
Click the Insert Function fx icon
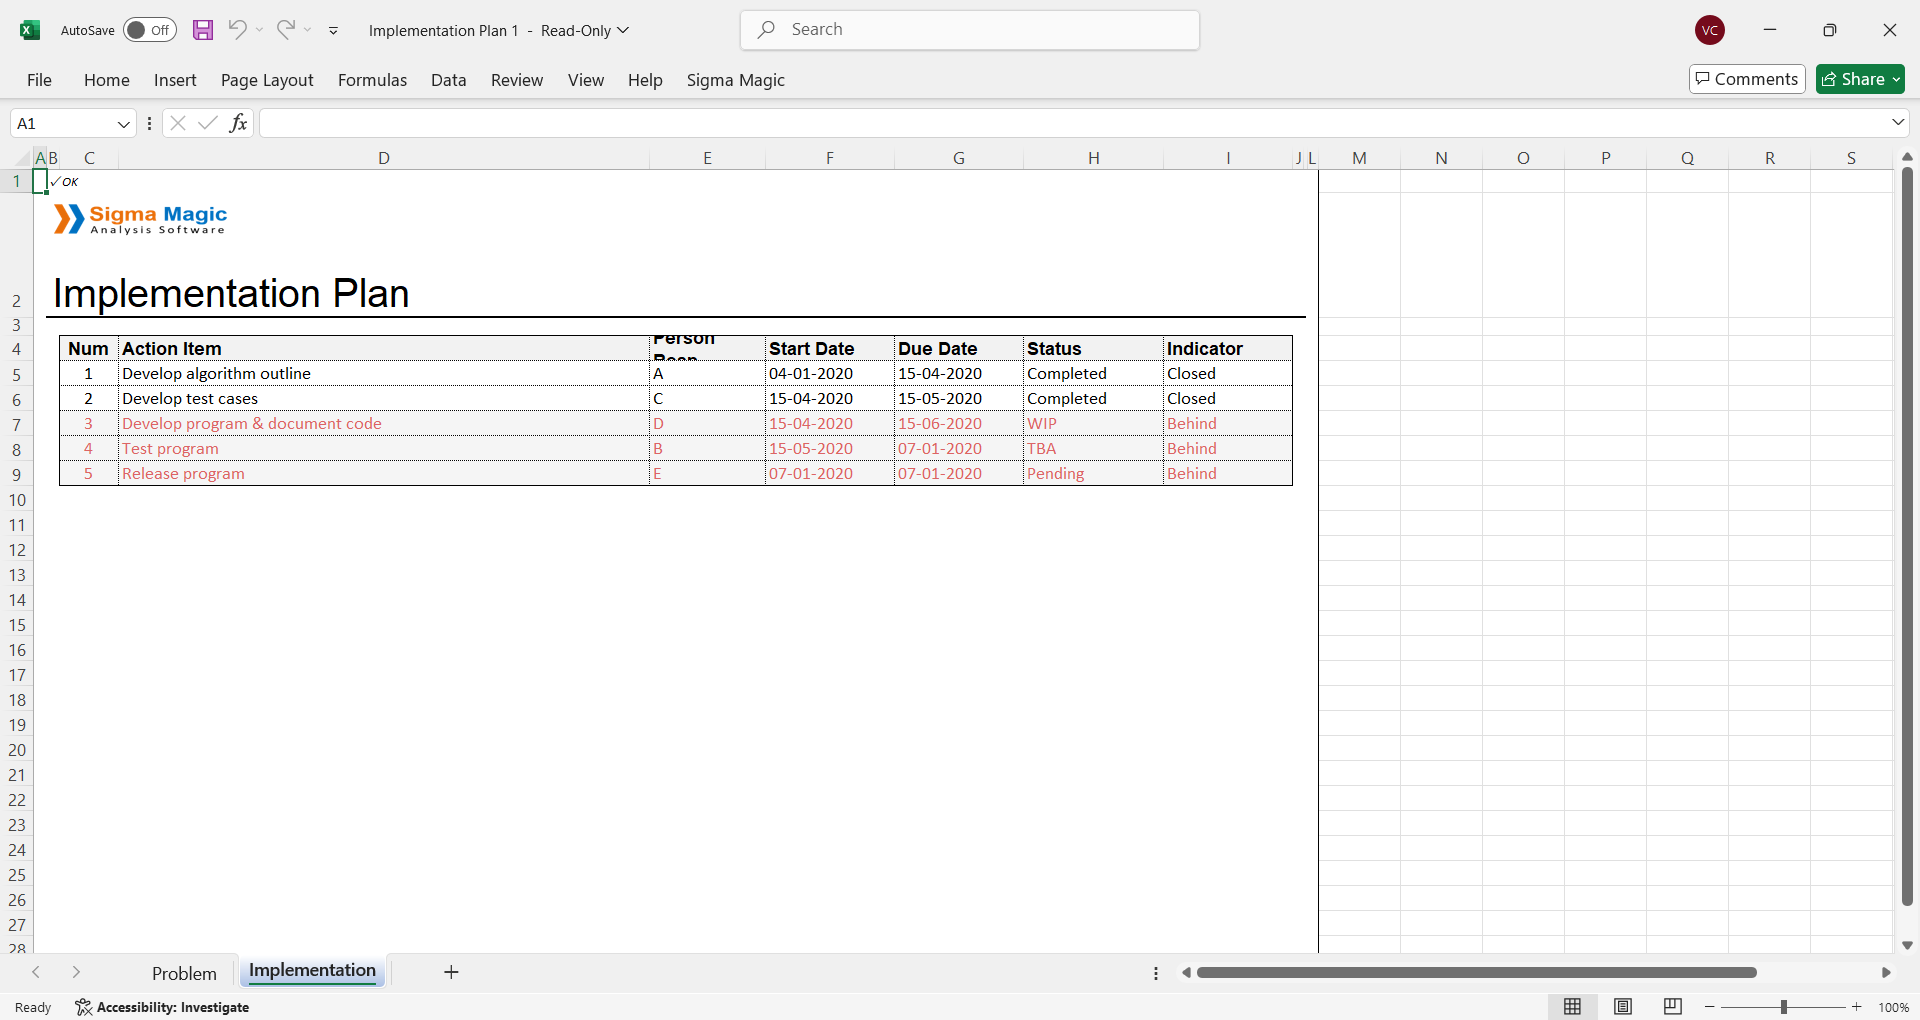[x=238, y=123]
